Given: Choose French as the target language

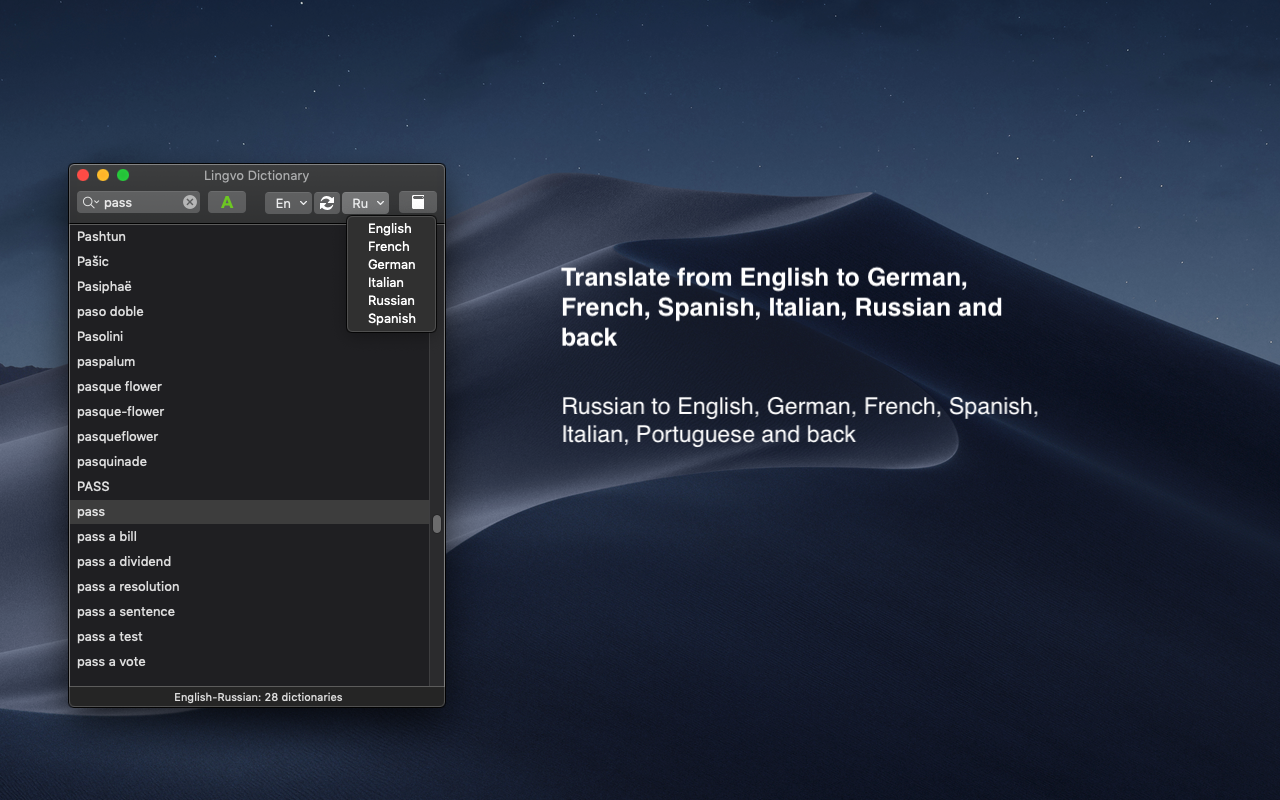Looking at the screenshot, I should point(389,247).
